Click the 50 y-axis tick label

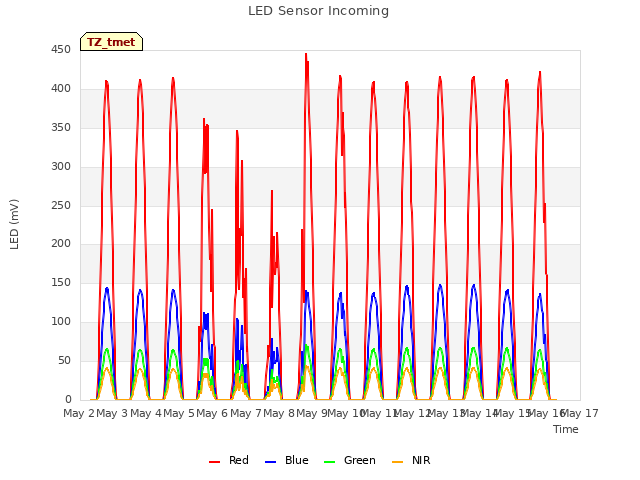click(x=64, y=360)
